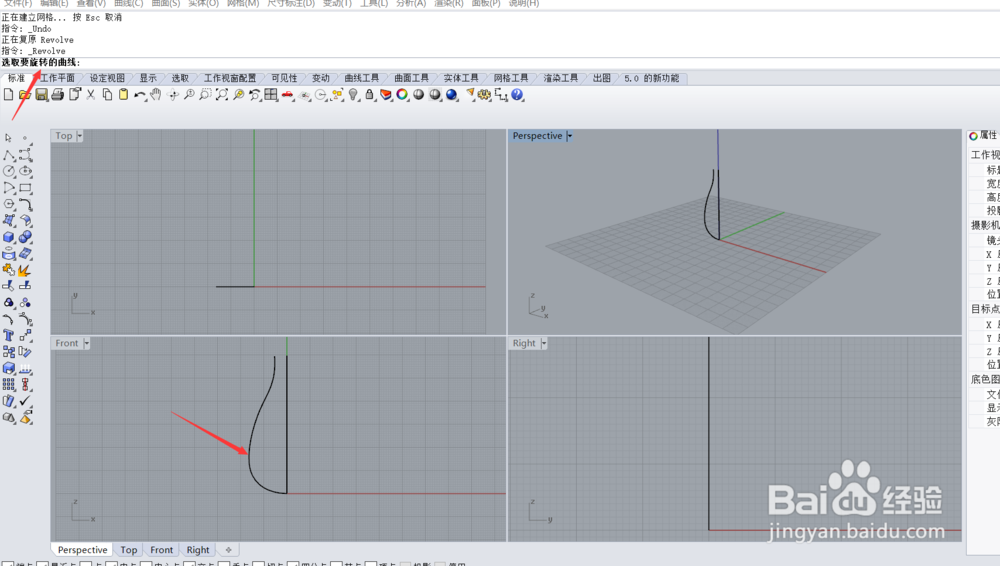This screenshot has width=1000, height=566.
Task: Switch to the 实体工具 toolbar tab
Action: (461, 78)
